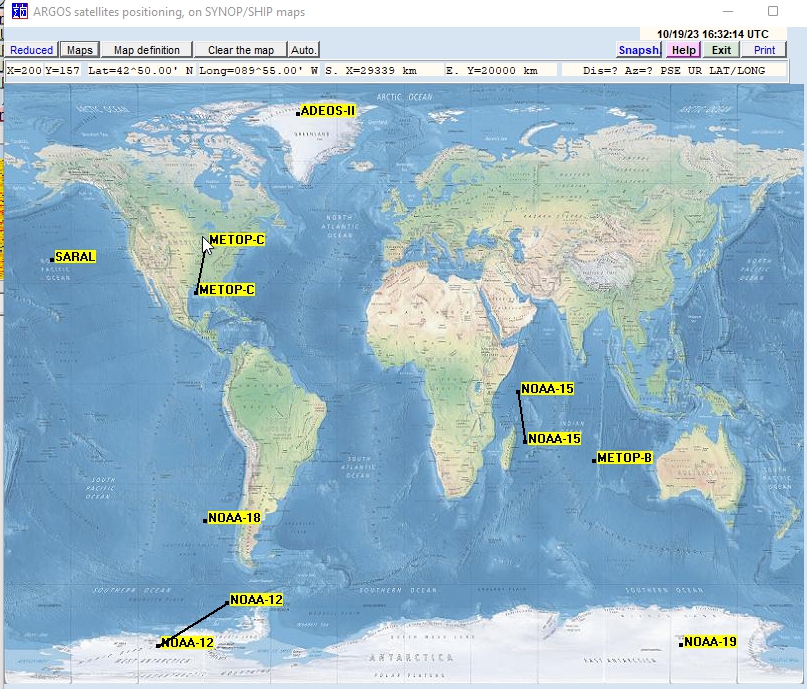Click the S. X=29339 km readout

pos(382,70)
